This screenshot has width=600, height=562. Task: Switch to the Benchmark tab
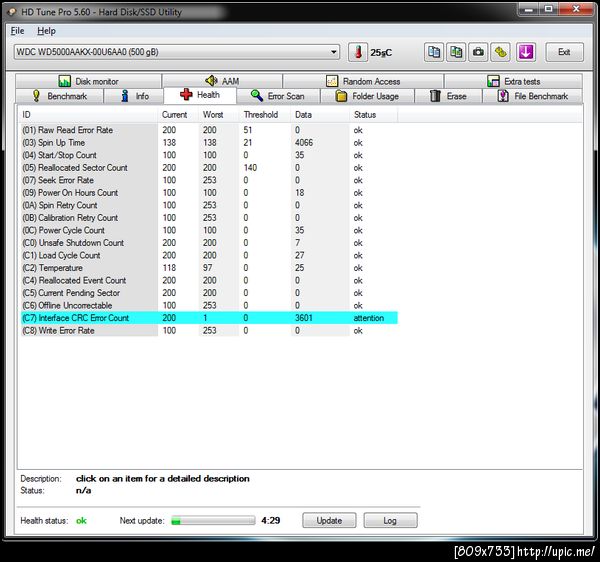[59, 96]
